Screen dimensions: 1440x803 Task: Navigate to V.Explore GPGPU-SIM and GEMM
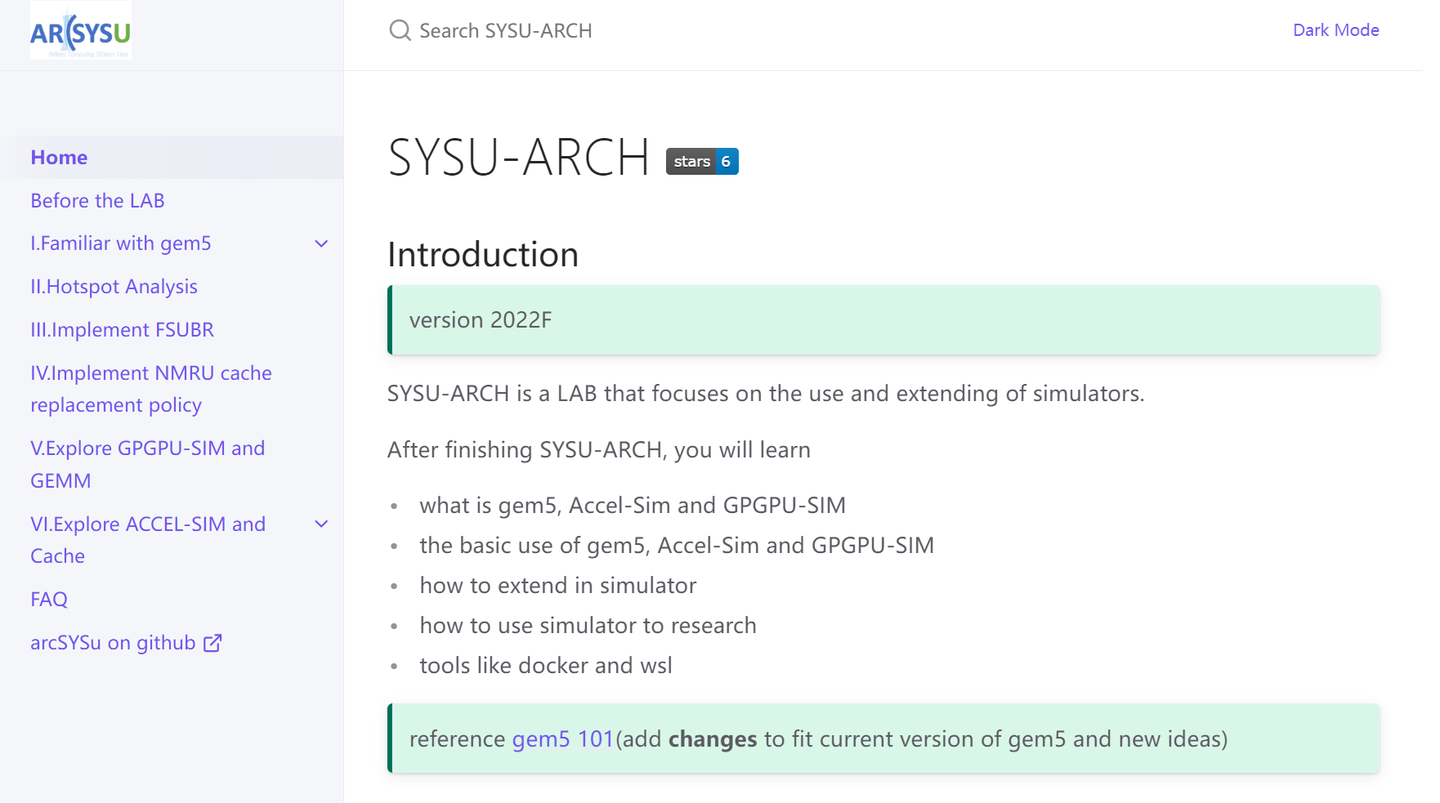click(147, 464)
